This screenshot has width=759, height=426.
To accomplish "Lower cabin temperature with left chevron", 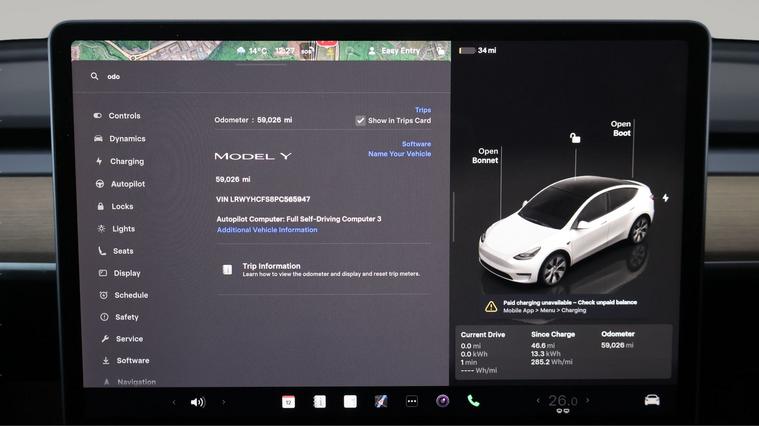I will 538,401.
